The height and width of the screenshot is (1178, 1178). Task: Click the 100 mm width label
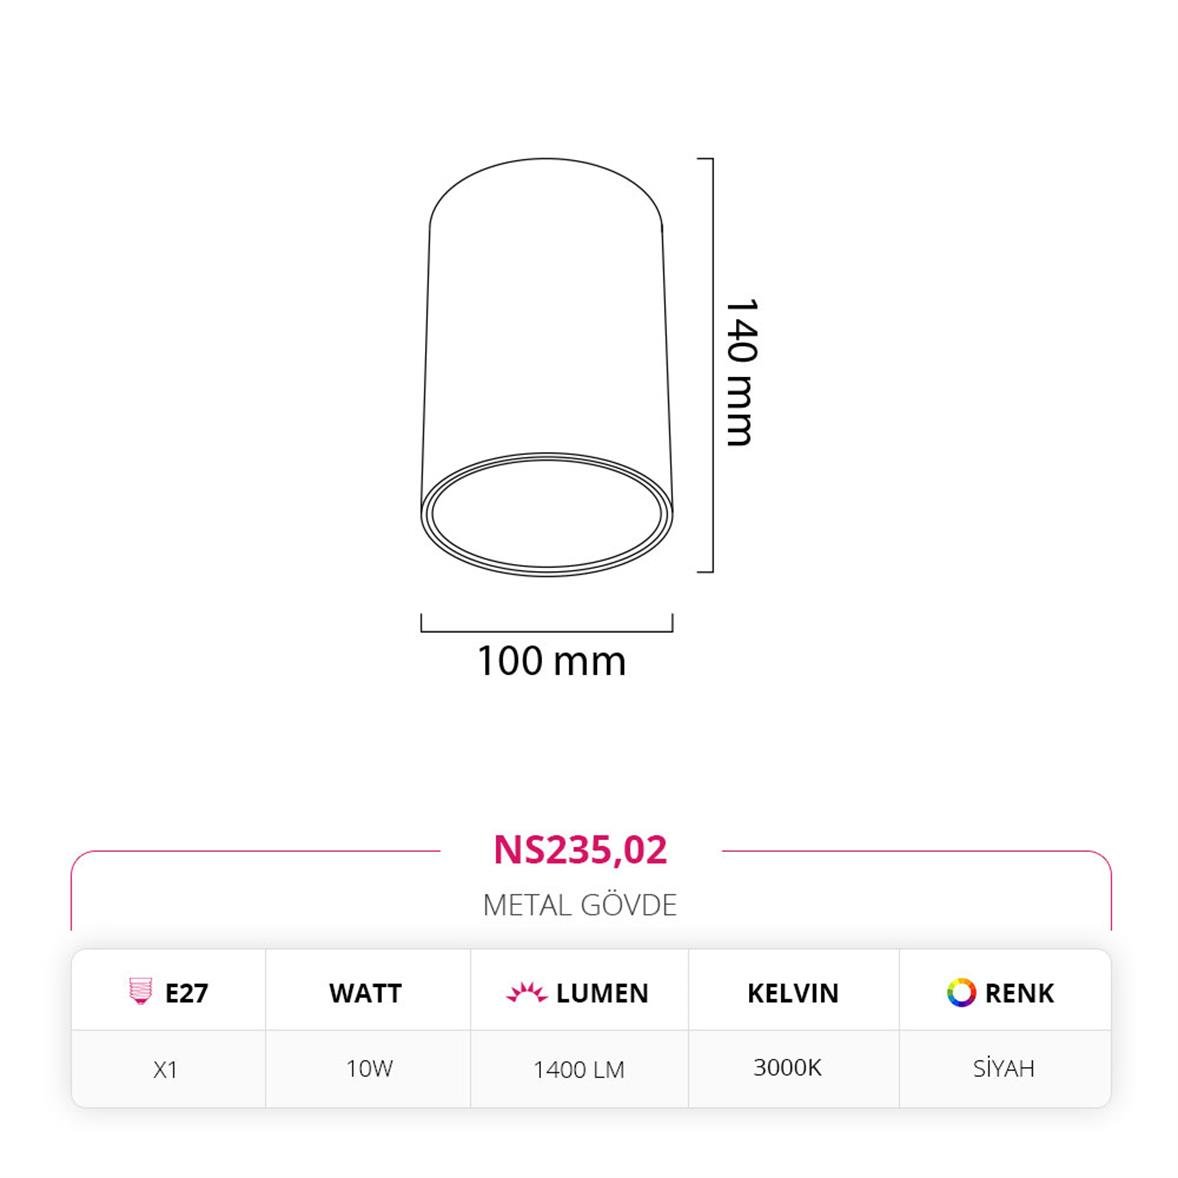click(551, 661)
